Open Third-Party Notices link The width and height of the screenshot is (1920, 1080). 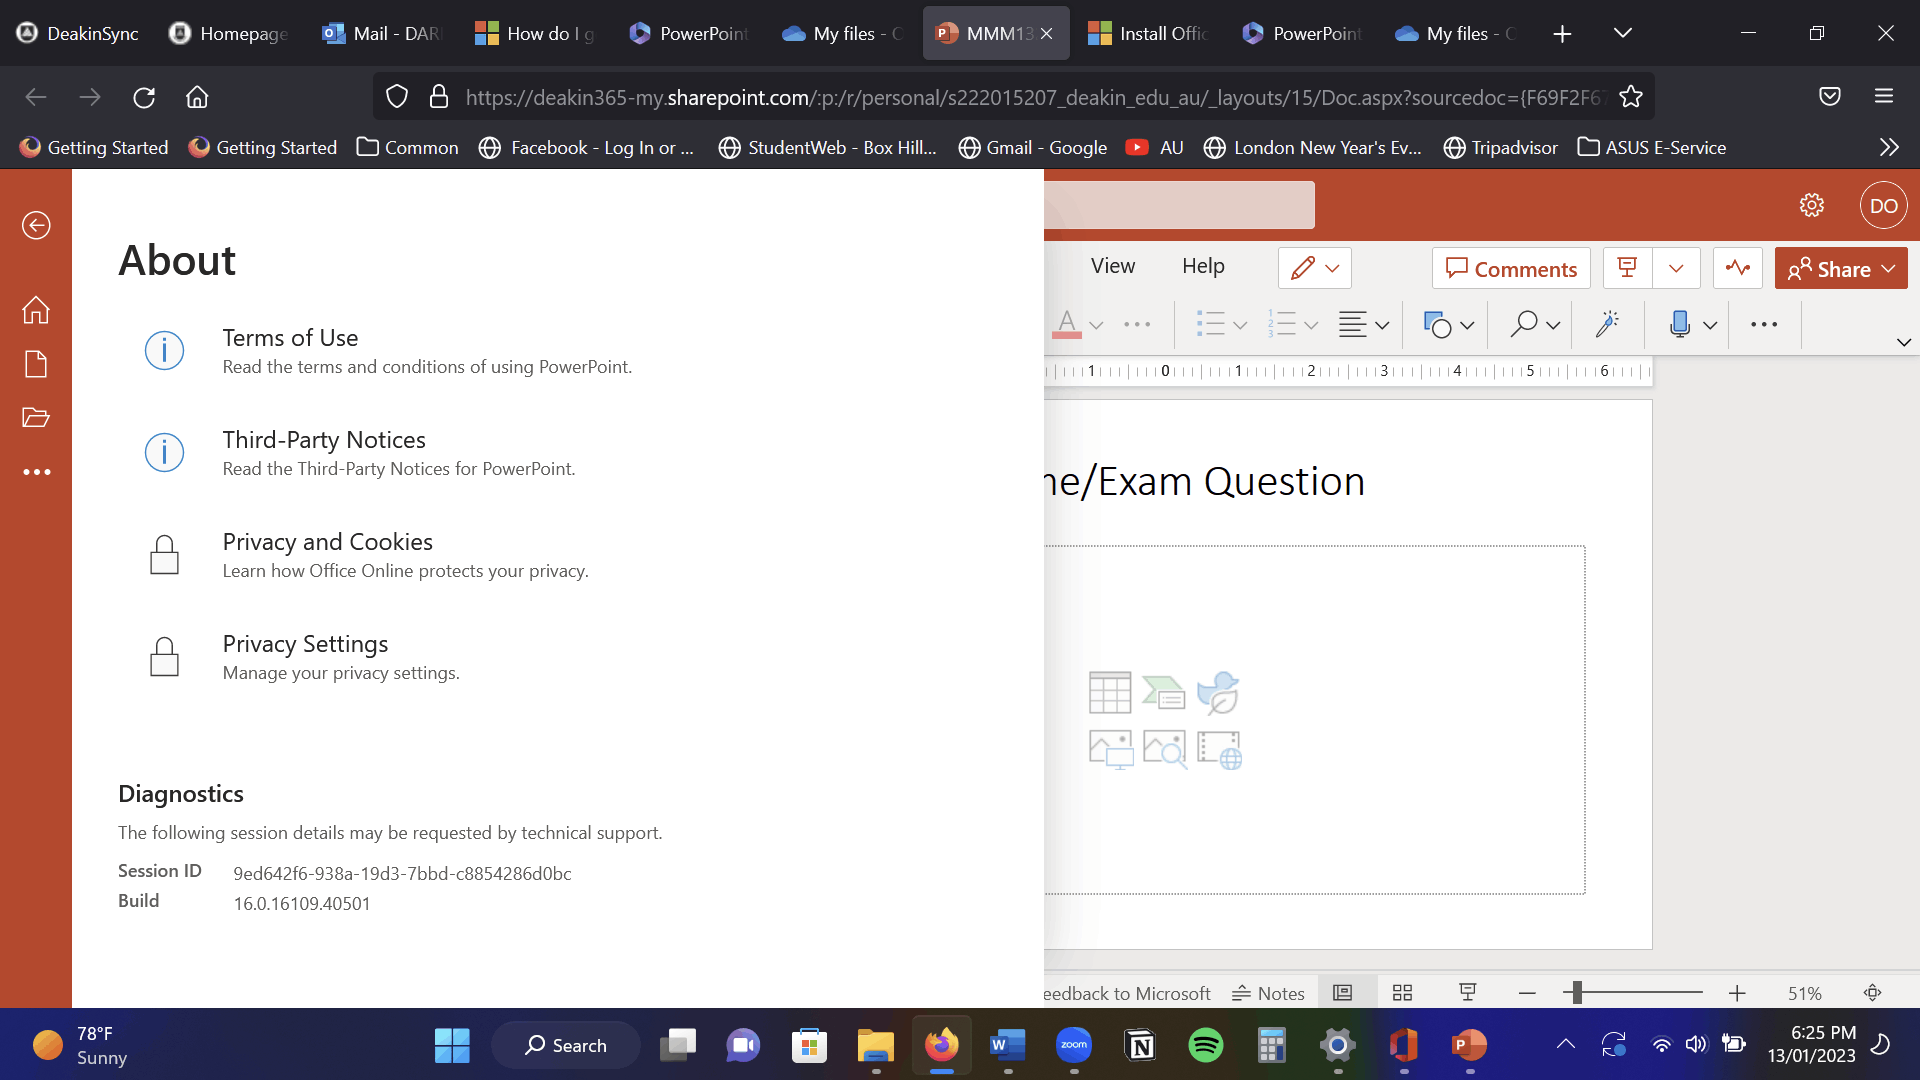(324, 440)
